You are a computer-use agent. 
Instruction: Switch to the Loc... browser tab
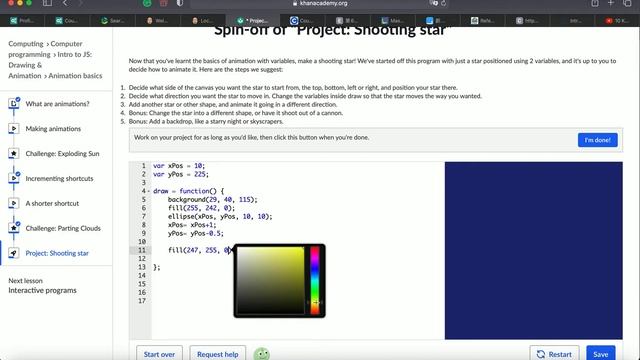202,20
